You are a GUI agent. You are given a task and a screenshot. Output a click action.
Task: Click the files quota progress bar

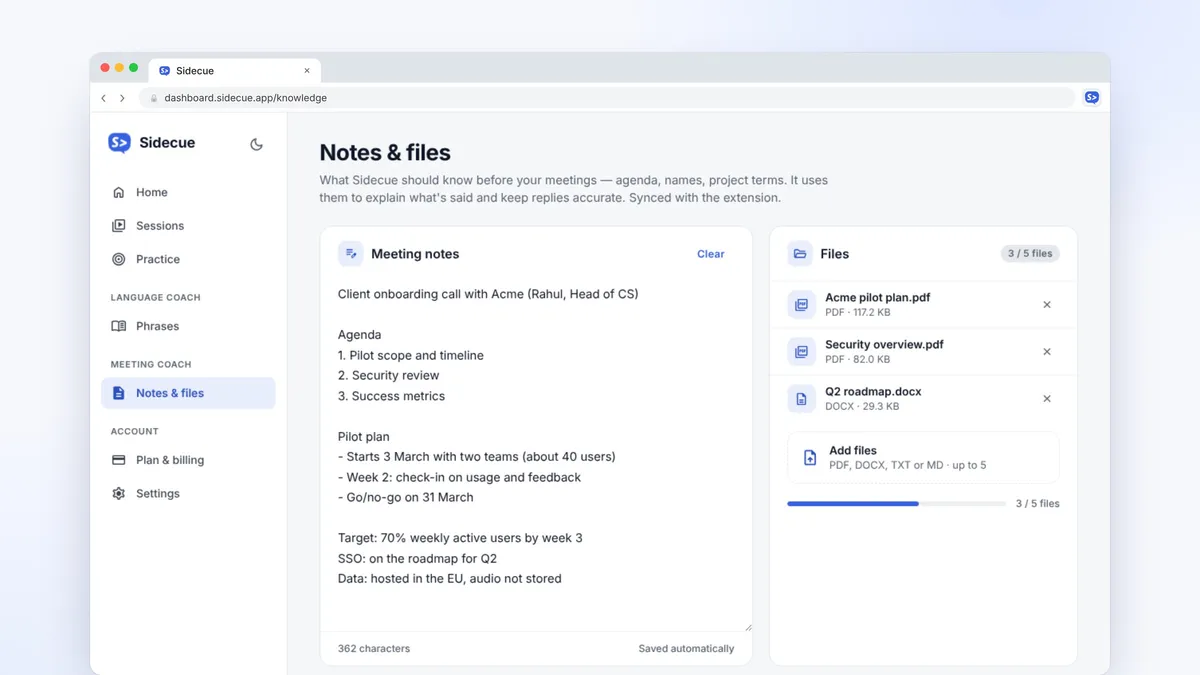pos(897,504)
